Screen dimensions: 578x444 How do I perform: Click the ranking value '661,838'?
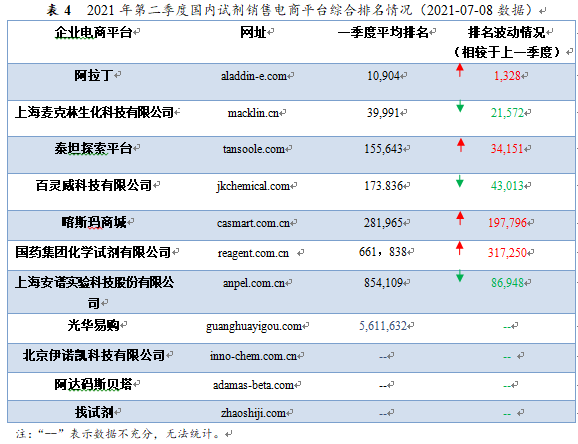point(383,252)
